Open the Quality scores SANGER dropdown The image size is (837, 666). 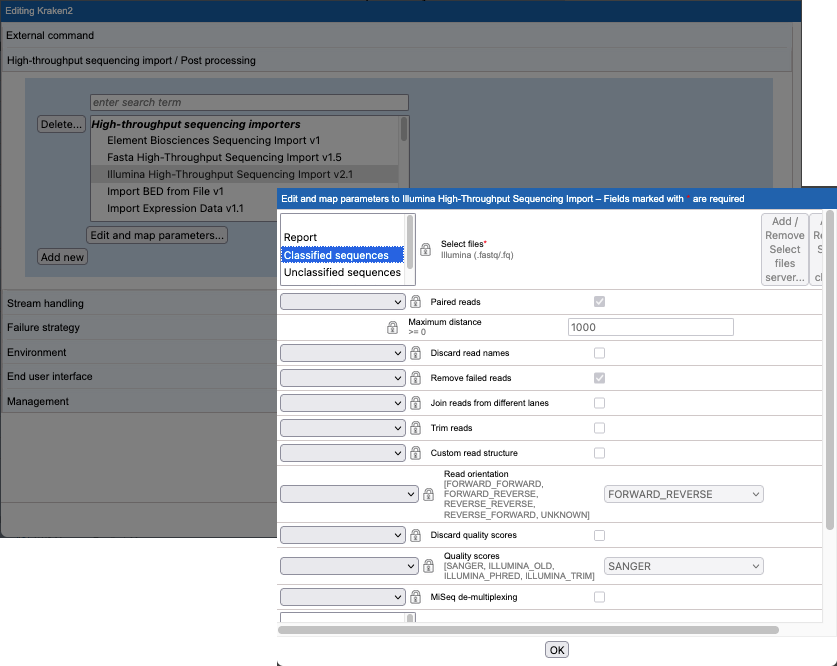point(683,565)
